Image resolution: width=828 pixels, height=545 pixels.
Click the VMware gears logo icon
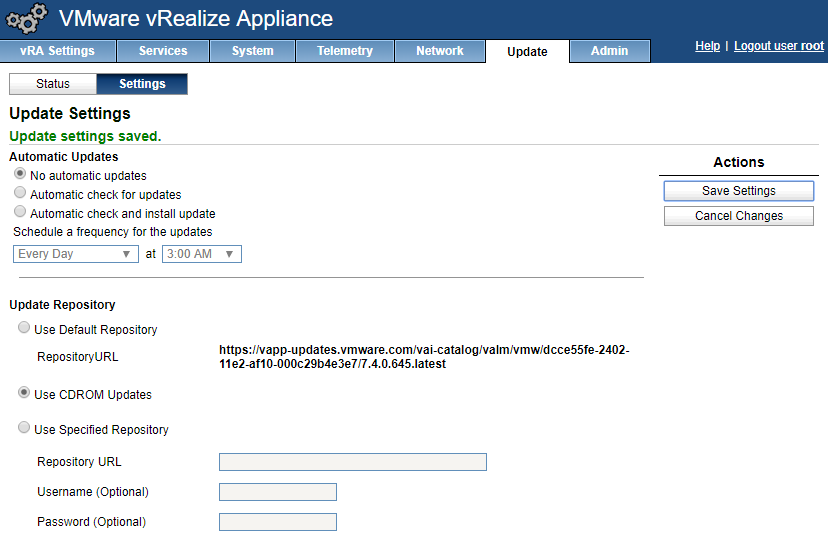pyautogui.click(x=26, y=18)
